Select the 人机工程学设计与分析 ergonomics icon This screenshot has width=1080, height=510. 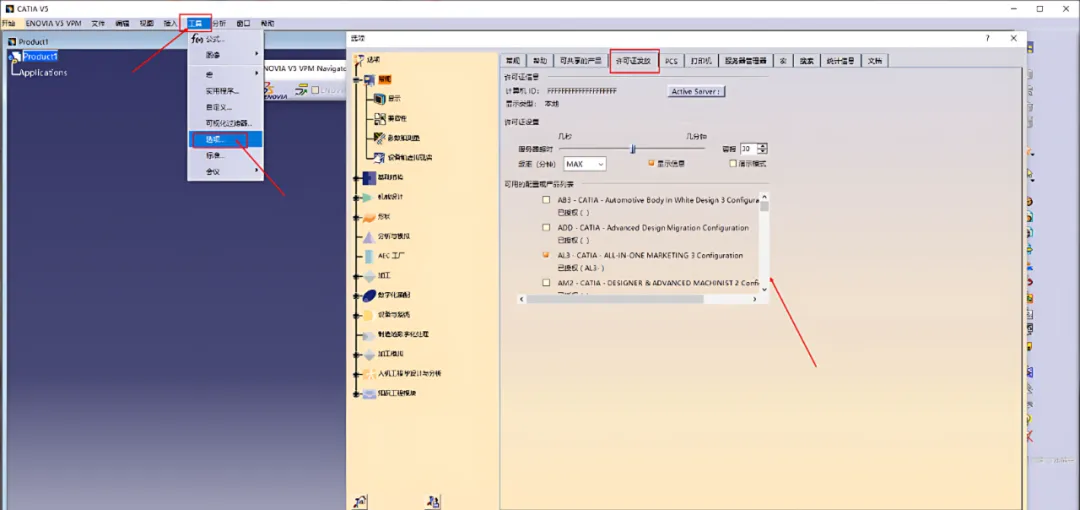[368, 374]
